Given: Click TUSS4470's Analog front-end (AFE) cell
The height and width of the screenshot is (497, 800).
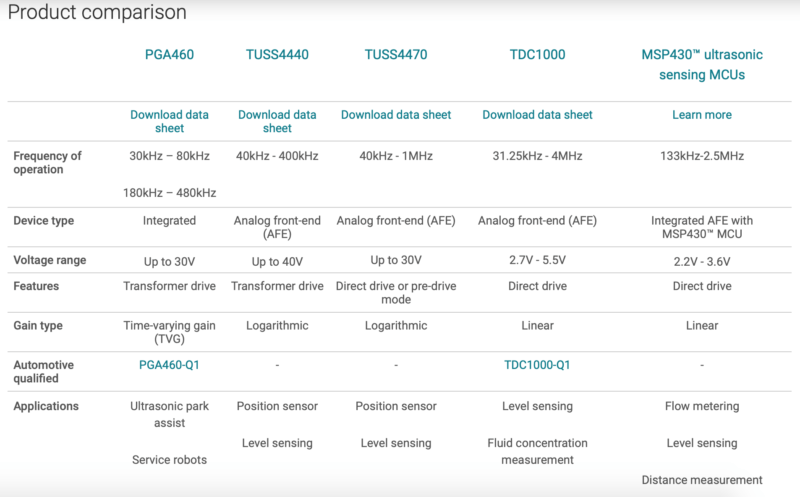Looking at the screenshot, I should pyautogui.click(x=396, y=220).
